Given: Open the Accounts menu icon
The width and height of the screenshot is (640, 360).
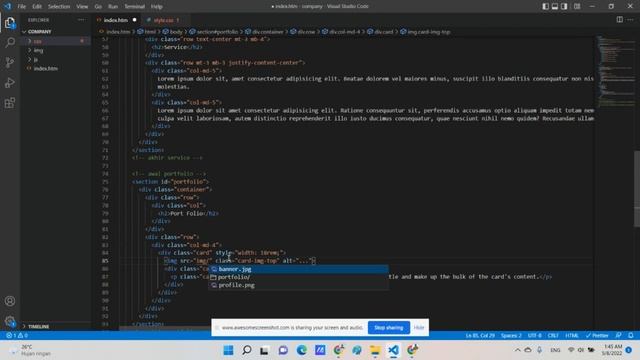Looking at the screenshot, I should point(10,301).
